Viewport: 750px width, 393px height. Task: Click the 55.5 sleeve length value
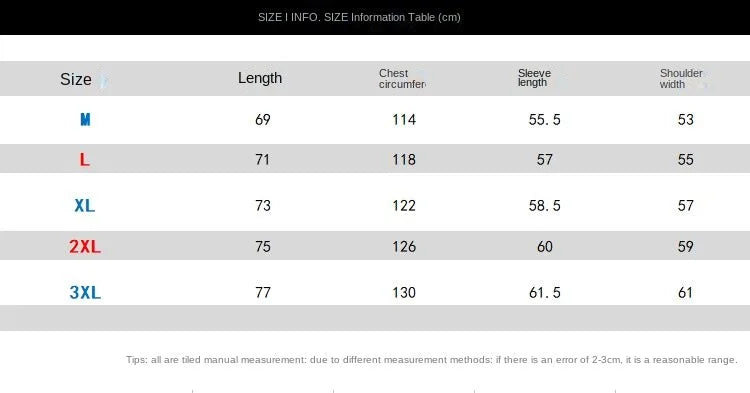(x=544, y=120)
